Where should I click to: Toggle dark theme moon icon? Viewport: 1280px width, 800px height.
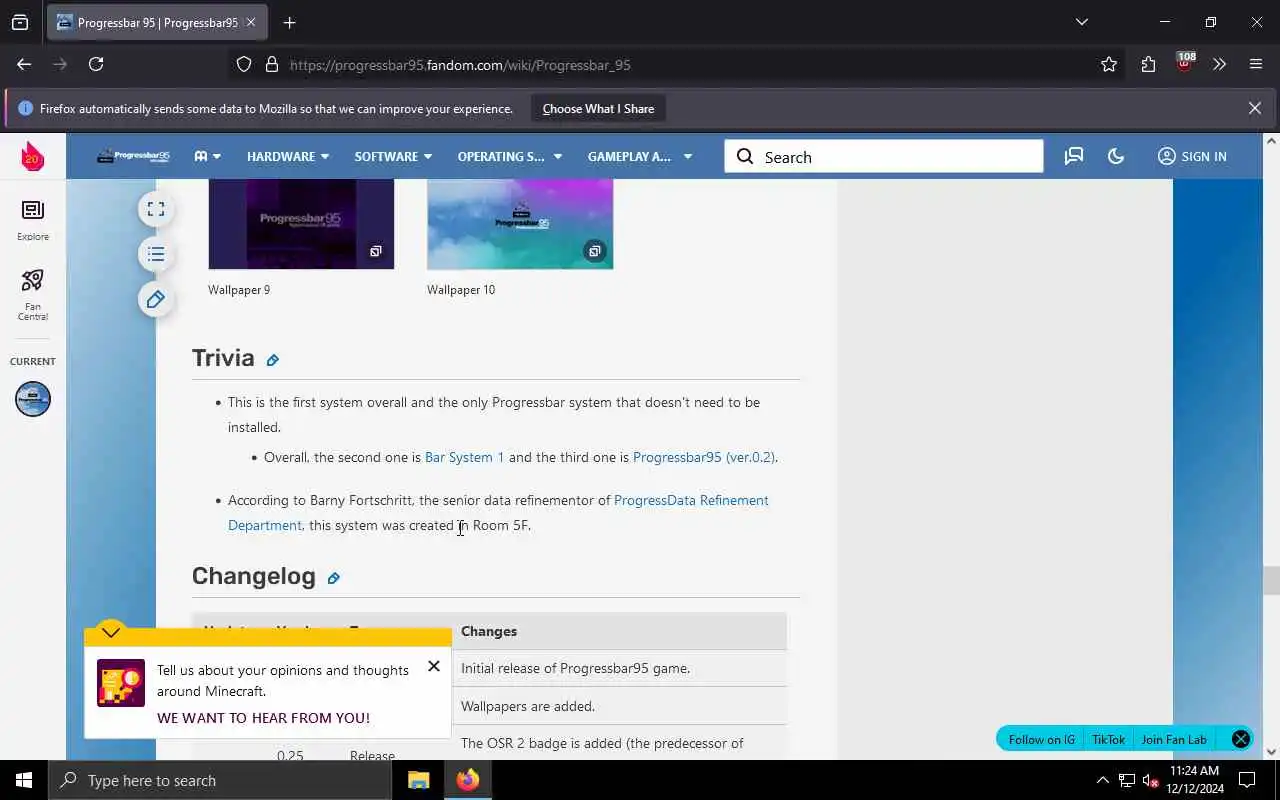(1116, 156)
